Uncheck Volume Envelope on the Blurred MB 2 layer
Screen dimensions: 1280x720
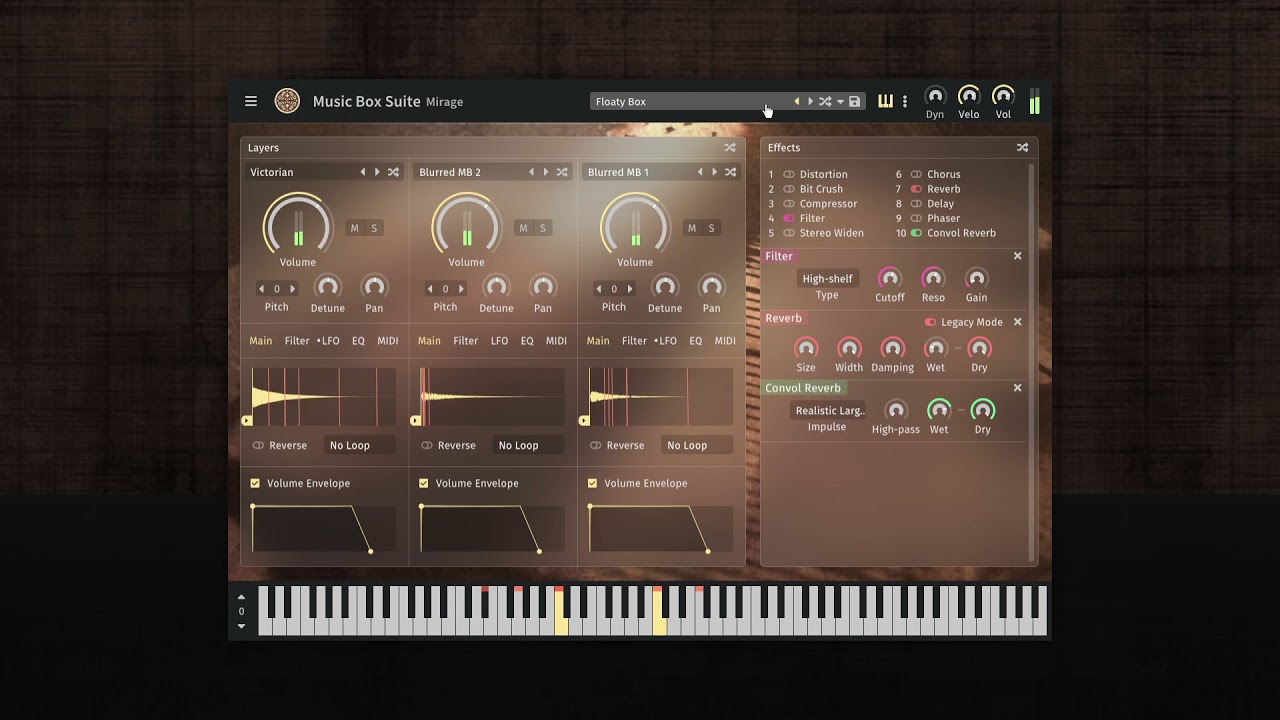click(x=424, y=483)
